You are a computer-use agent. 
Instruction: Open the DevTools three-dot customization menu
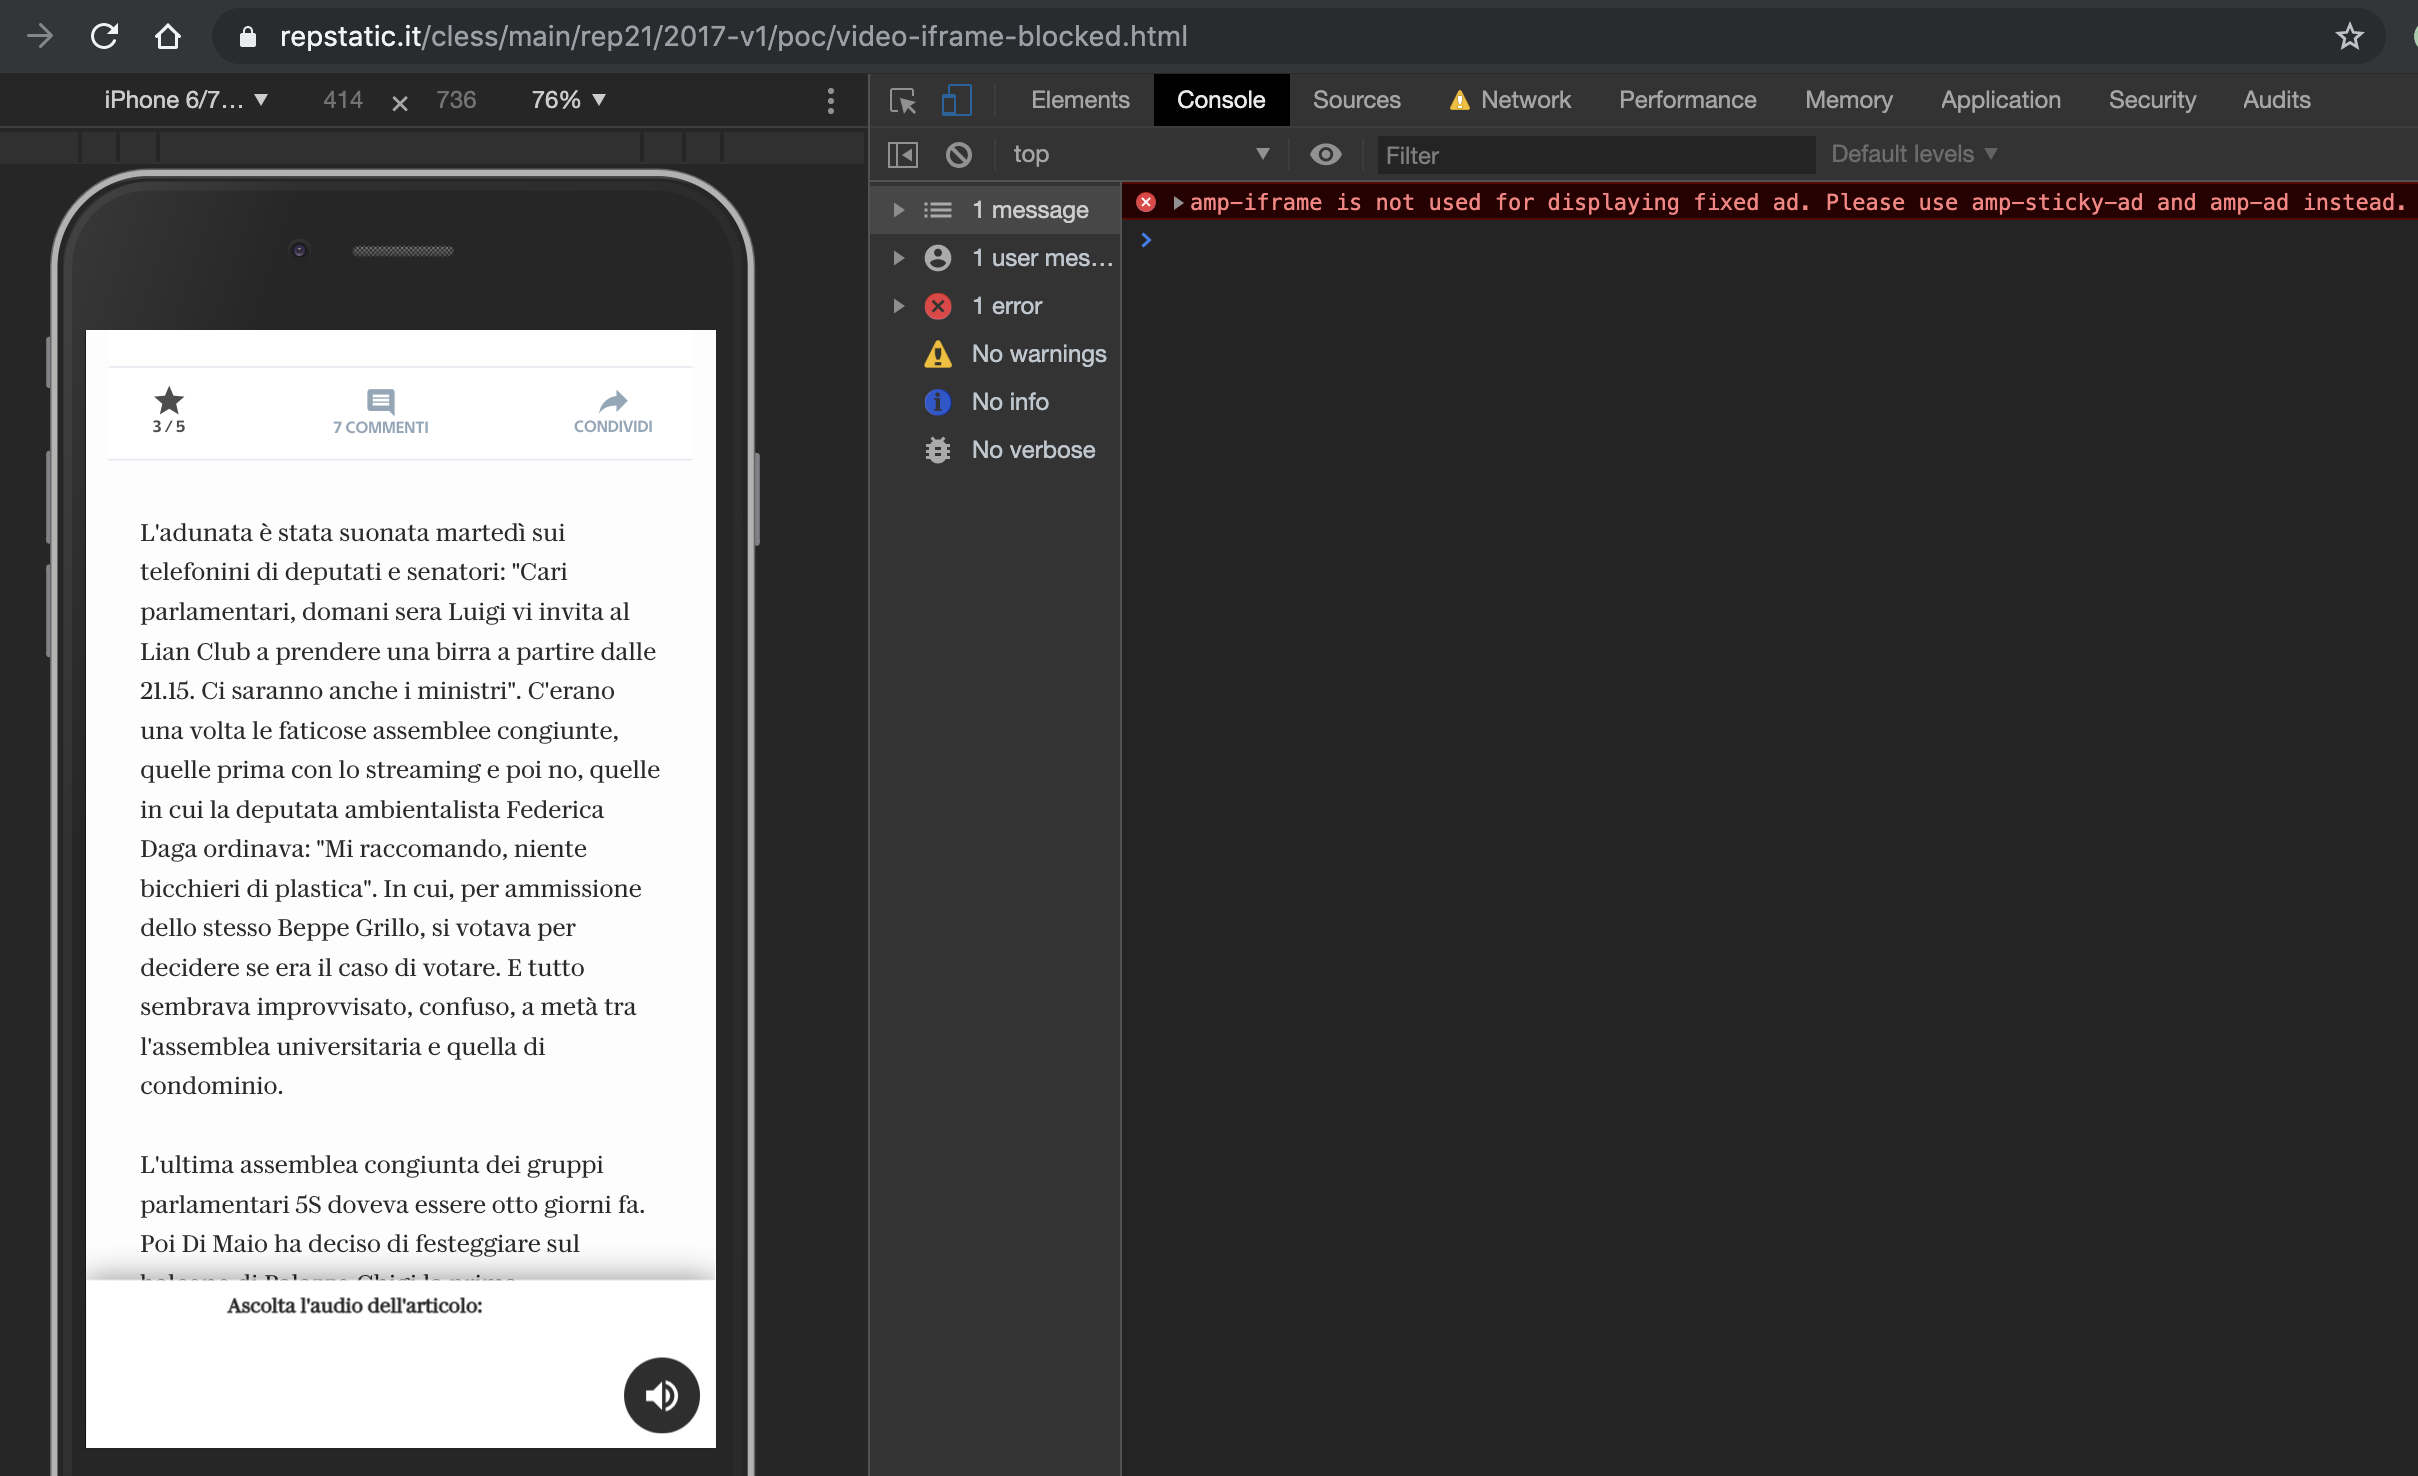(x=830, y=100)
